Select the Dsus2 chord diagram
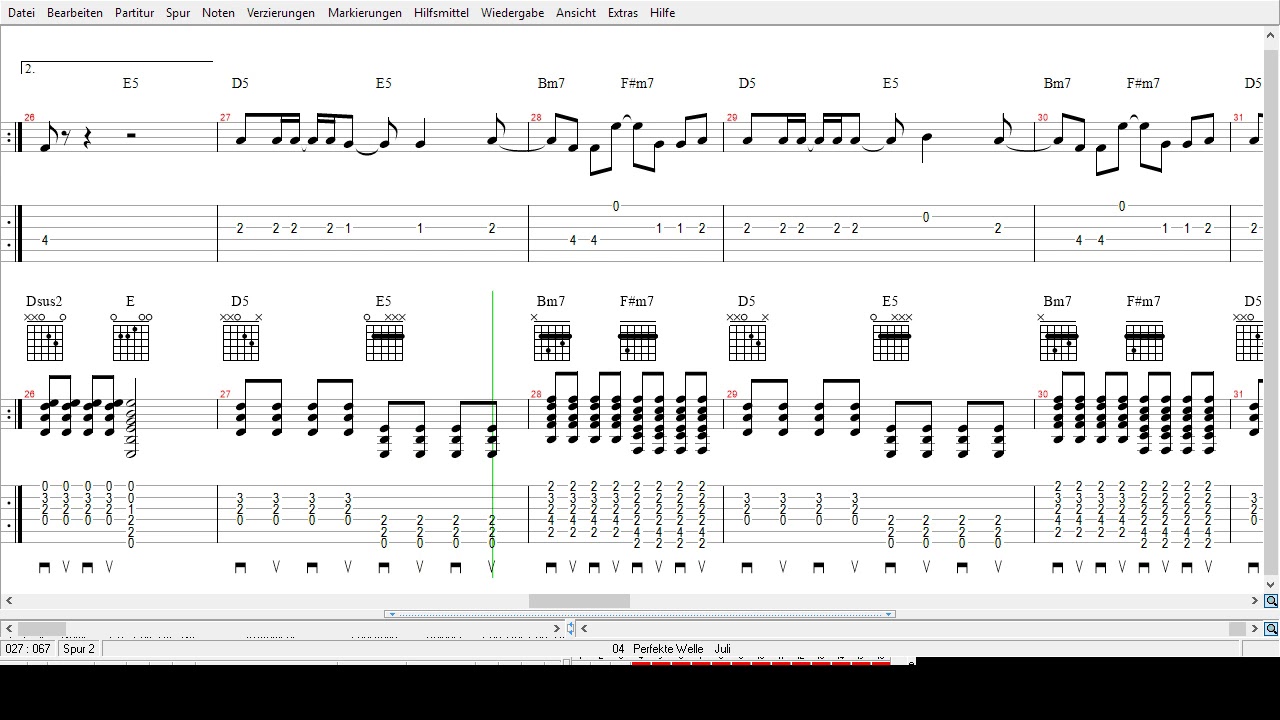This screenshot has height=720, width=1280. coord(45,337)
